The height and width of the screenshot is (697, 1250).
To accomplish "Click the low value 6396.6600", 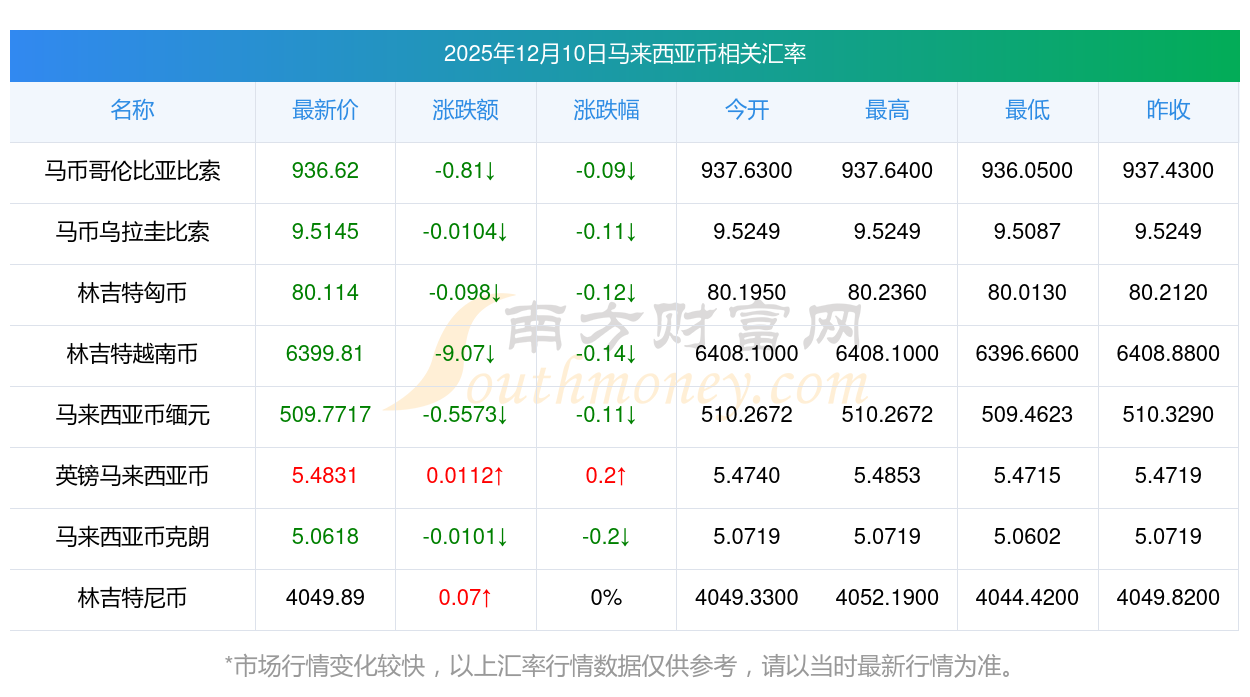I will pos(1028,354).
